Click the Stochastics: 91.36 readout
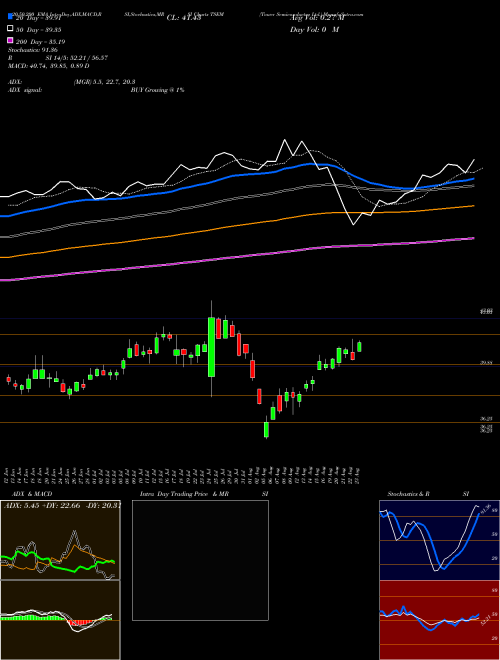 point(33,50)
